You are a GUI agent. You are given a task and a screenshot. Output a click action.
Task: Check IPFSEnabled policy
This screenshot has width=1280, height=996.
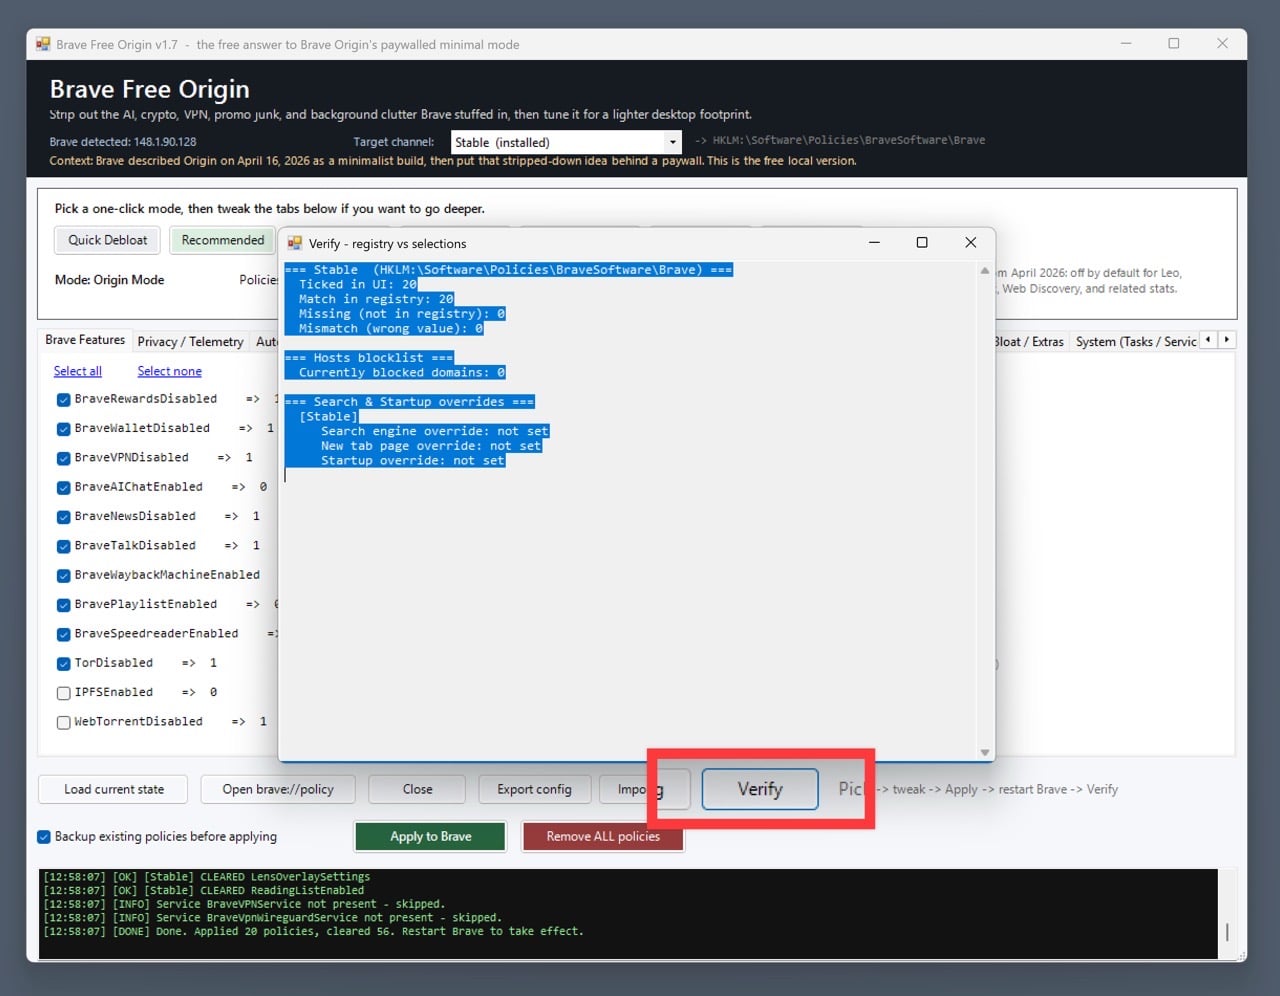tap(64, 693)
